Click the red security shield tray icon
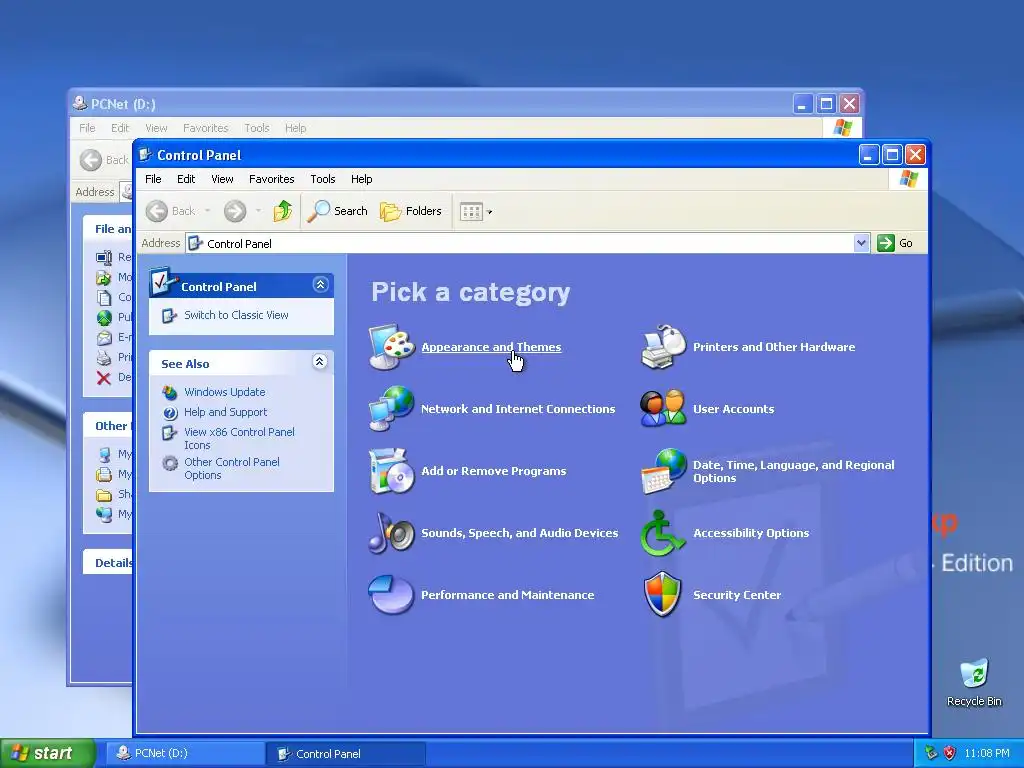 [949, 753]
